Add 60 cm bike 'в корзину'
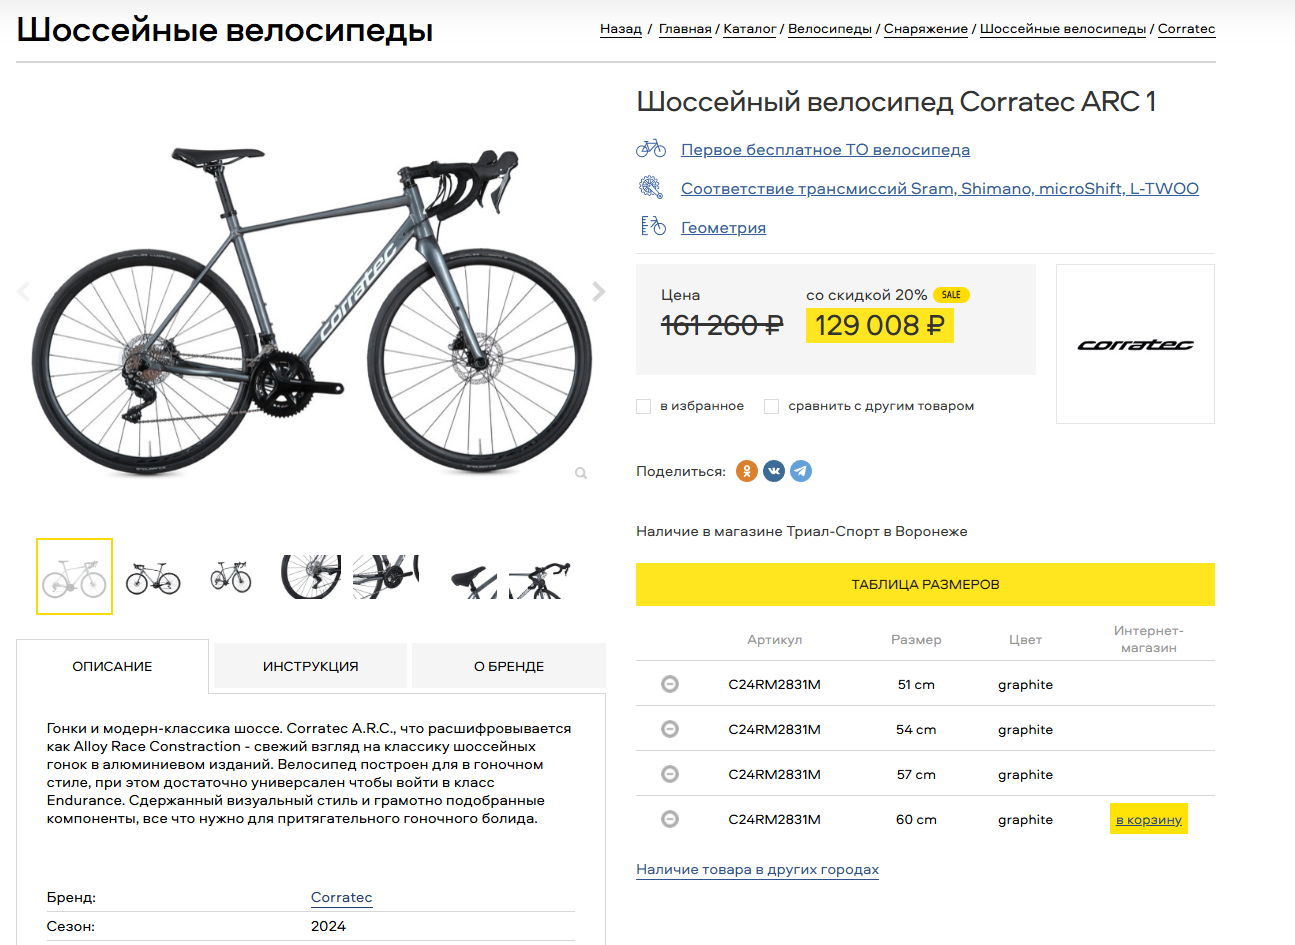 tap(1149, 819)
